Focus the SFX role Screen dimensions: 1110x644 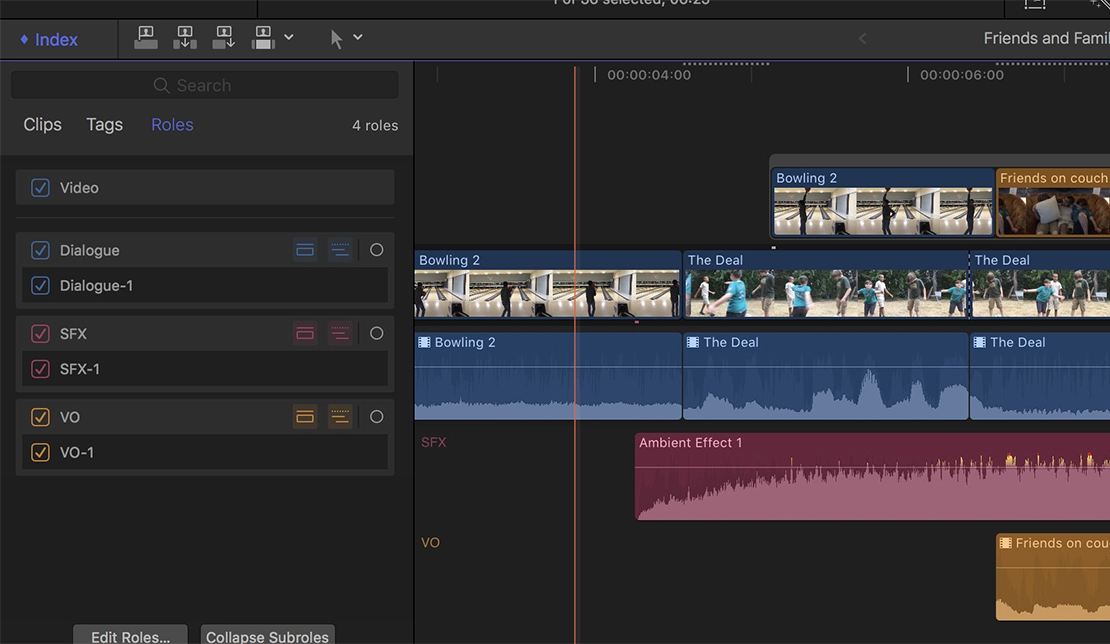click(377, 333)
